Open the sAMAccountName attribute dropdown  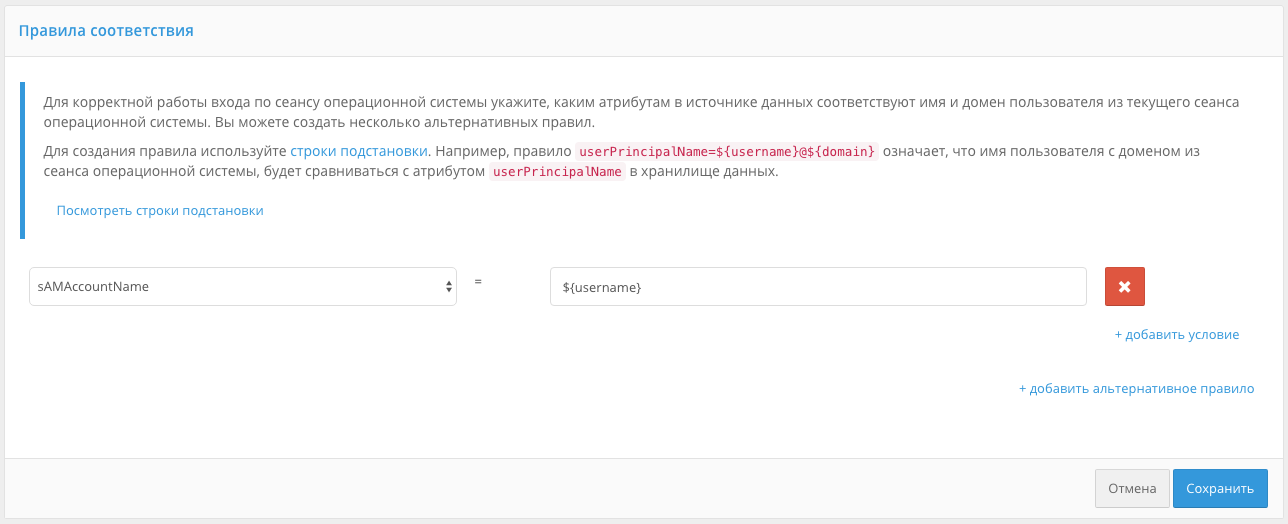(x=240, y=287)
